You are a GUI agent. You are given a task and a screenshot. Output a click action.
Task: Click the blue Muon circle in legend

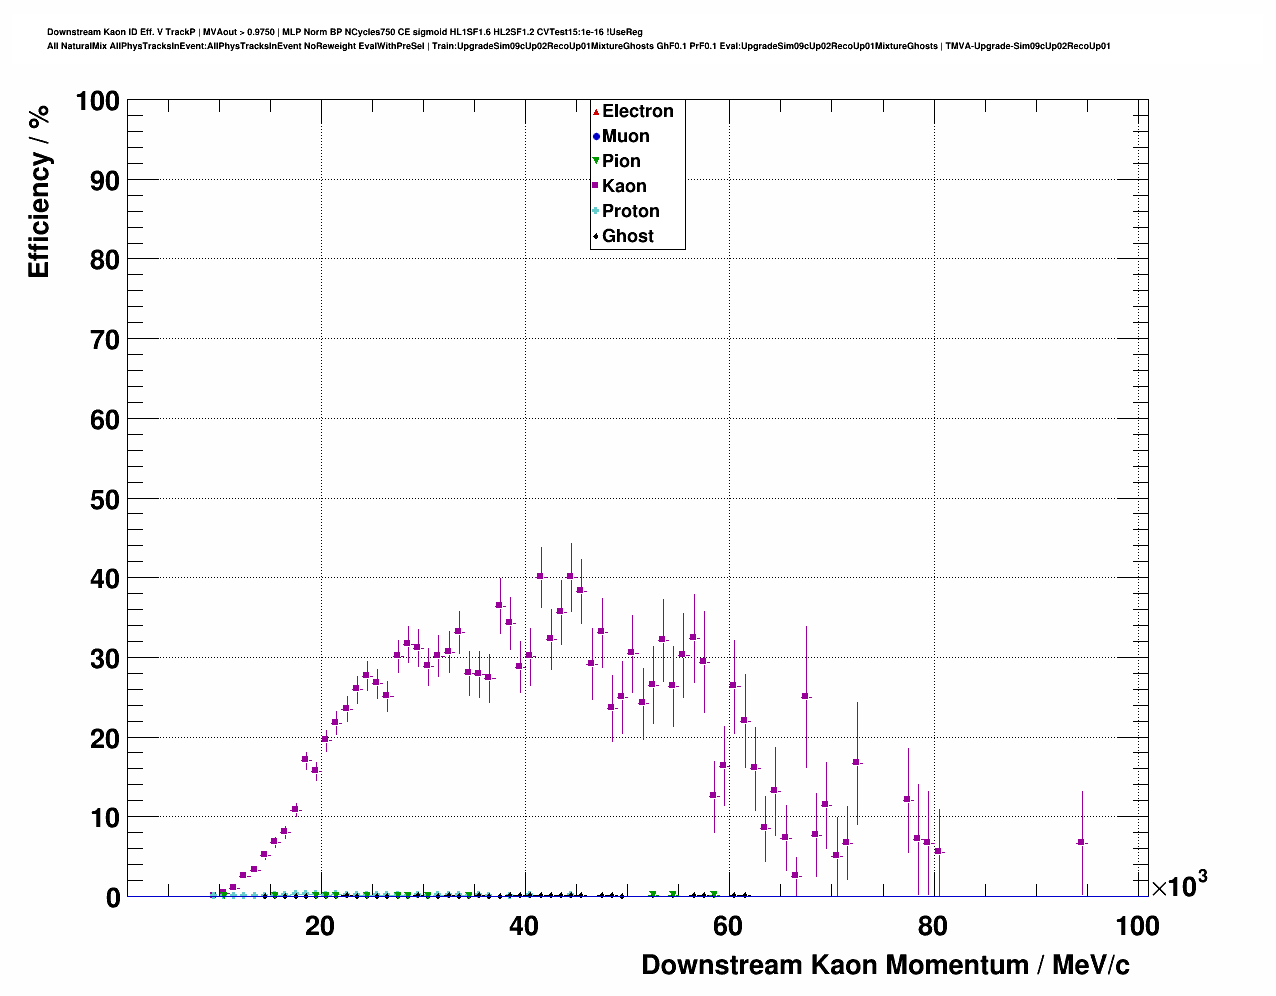[596, 136]
